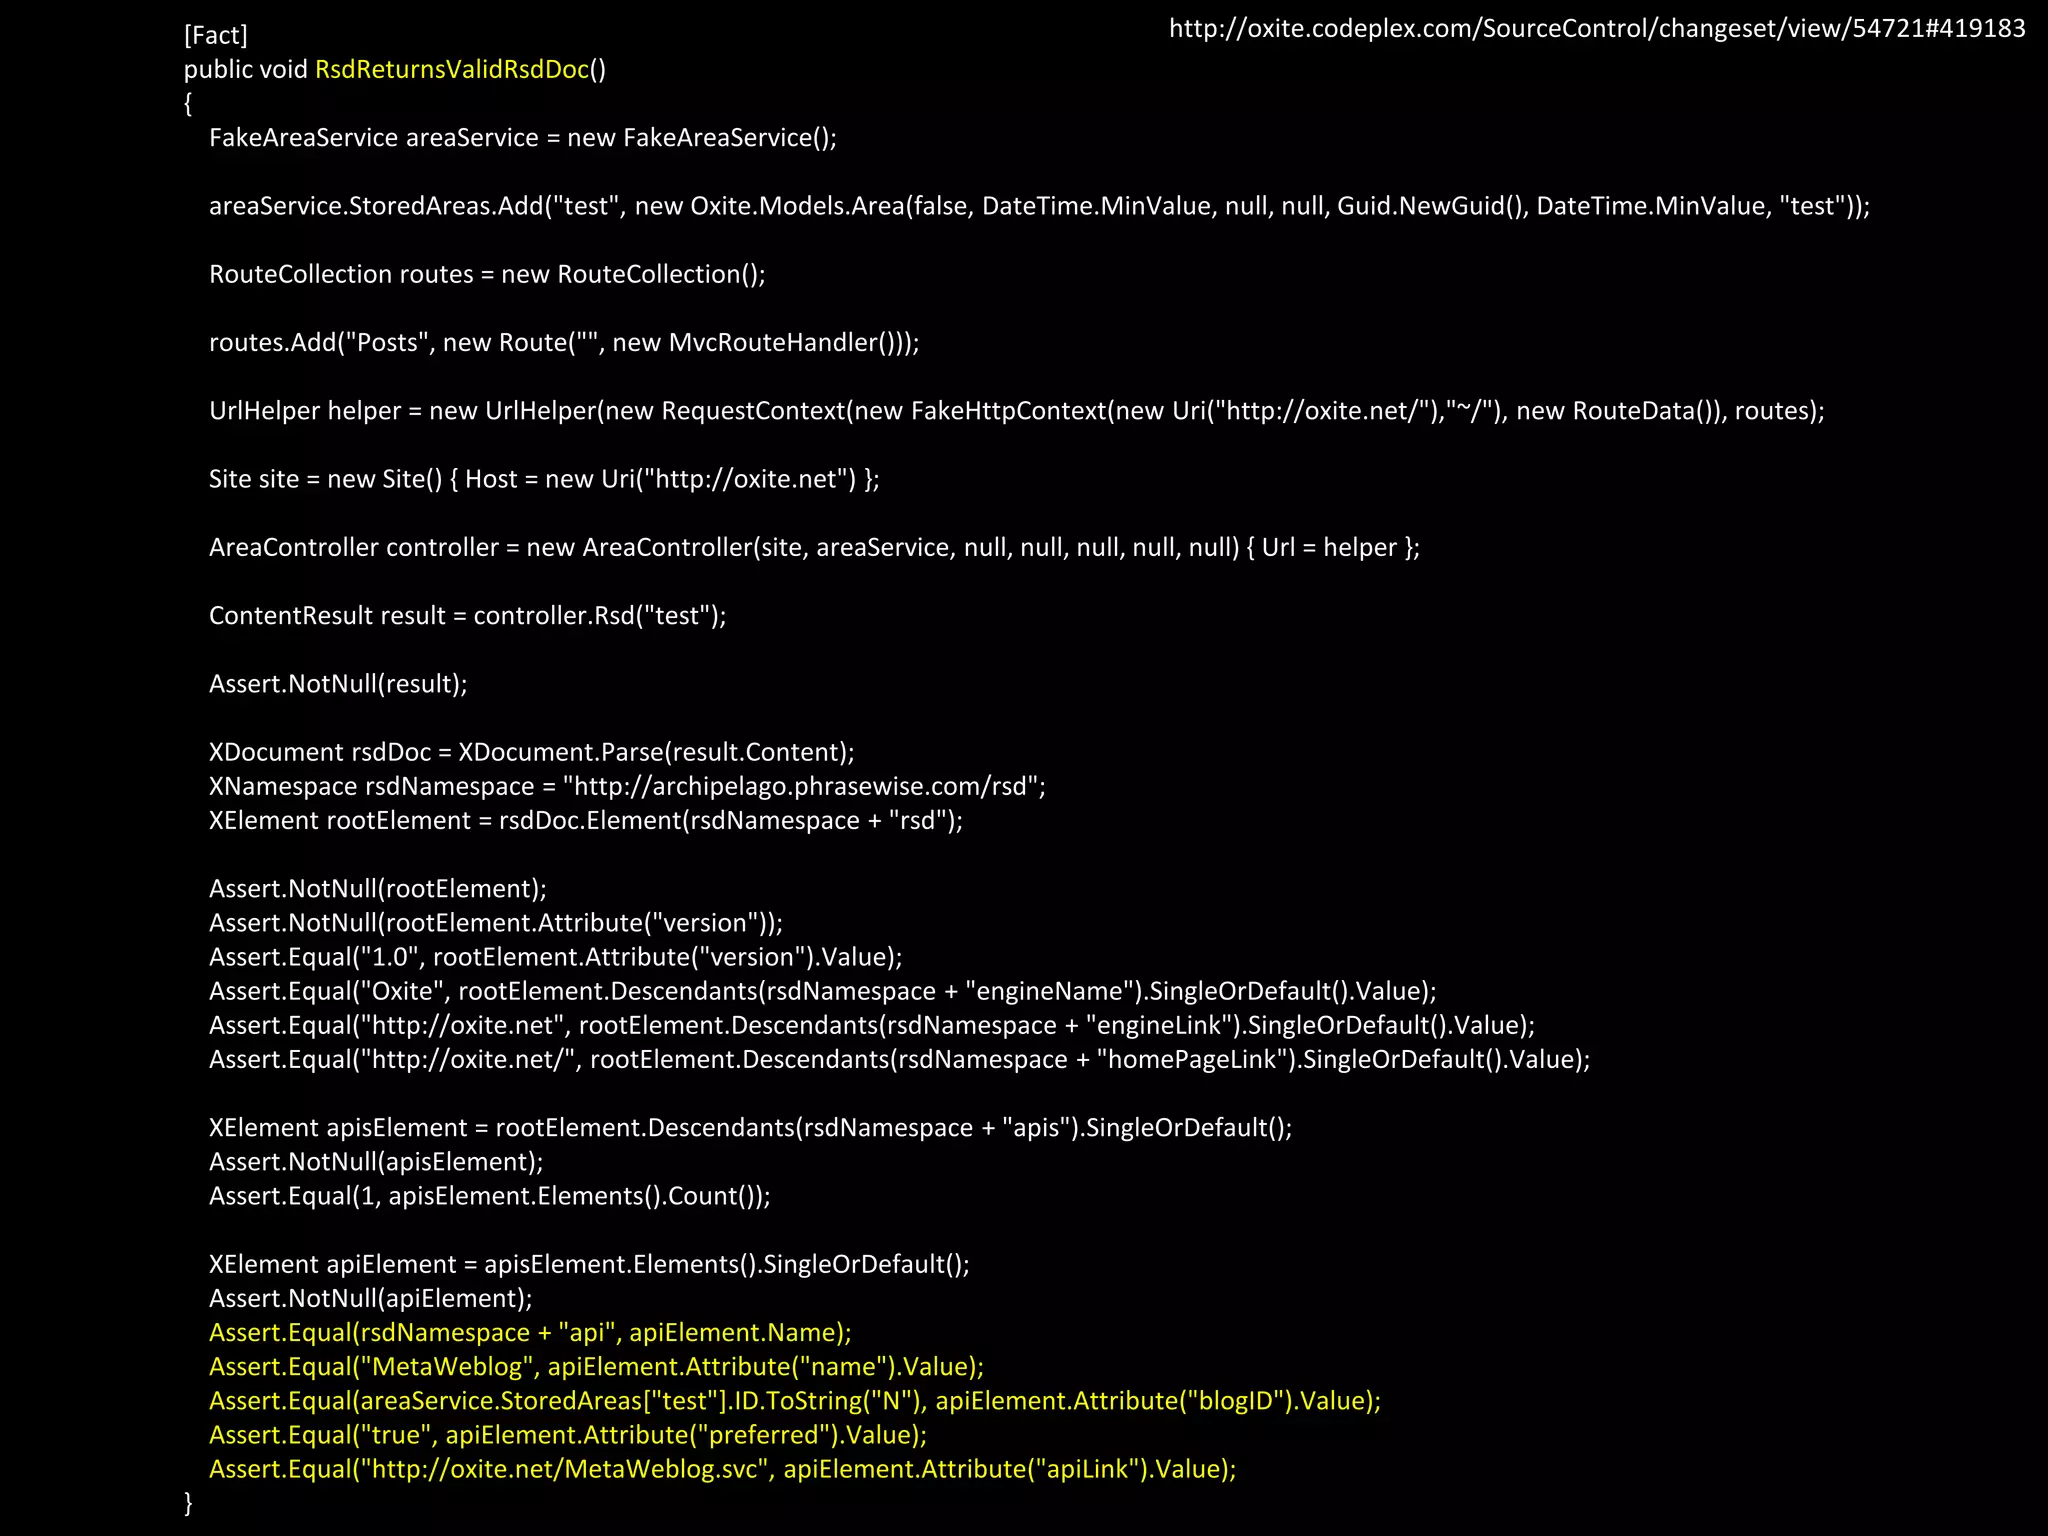
Task: Click the AreaController controller declaration line
Action: (815, 547)
